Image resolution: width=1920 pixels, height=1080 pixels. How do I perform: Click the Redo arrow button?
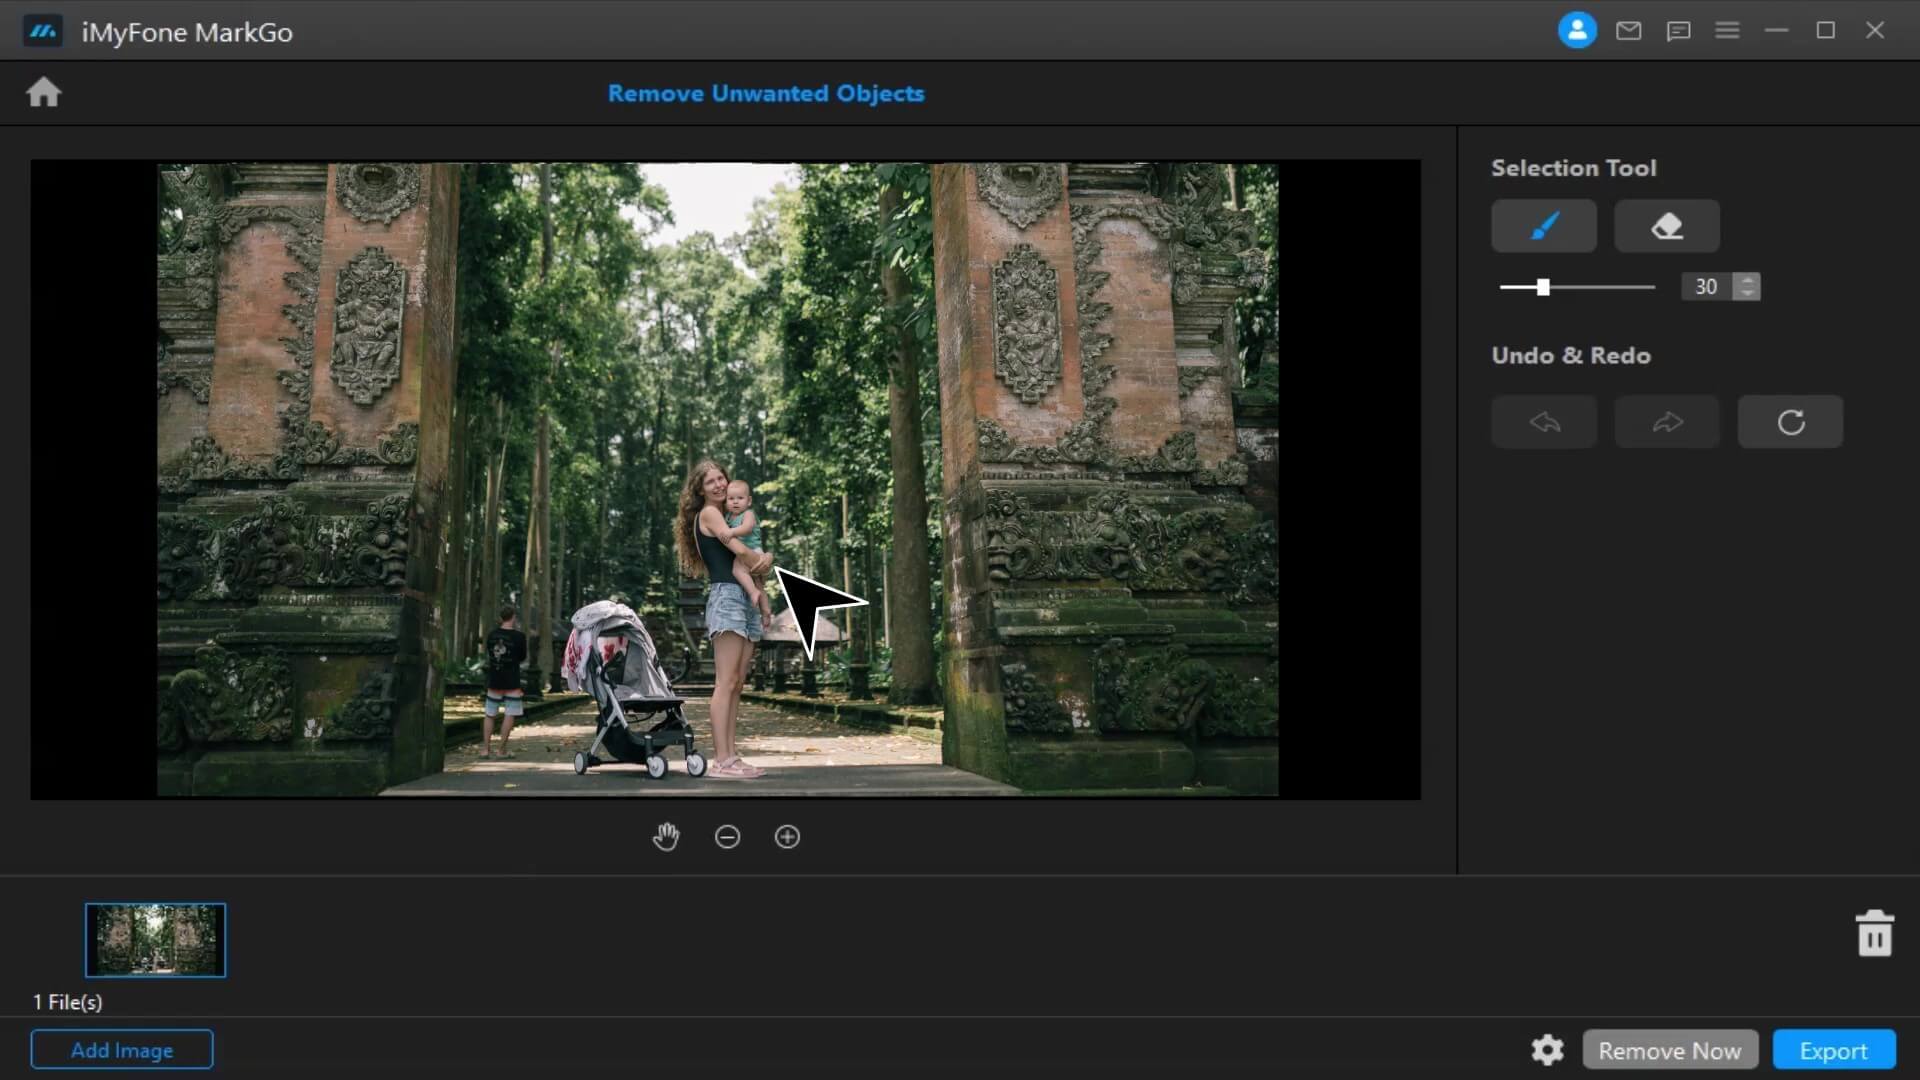click(1667, 422)
